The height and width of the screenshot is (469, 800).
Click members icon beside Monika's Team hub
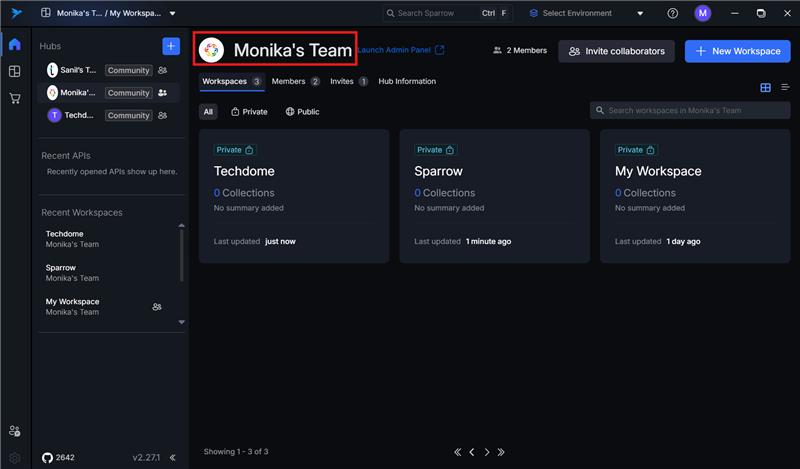(162, 92)
